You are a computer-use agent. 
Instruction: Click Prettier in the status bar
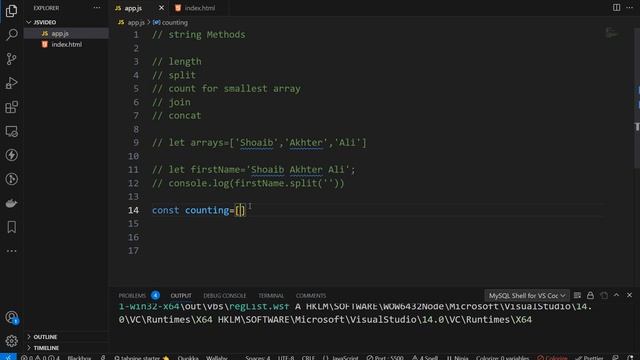click(589, 357)
